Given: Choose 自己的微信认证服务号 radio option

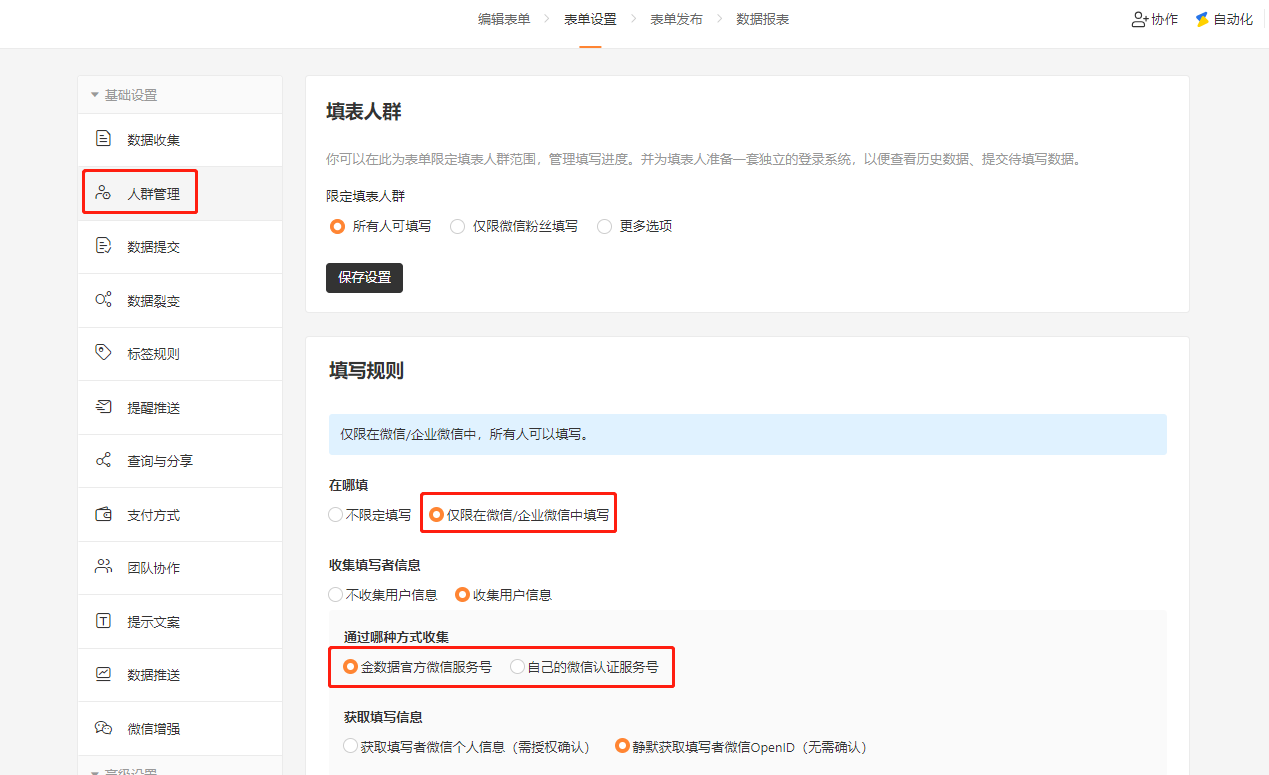Looking at the screenshot, I should point(517,666).
